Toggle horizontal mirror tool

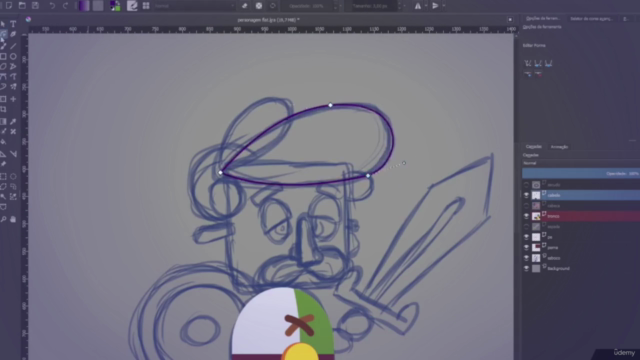(x=418, y=6)
